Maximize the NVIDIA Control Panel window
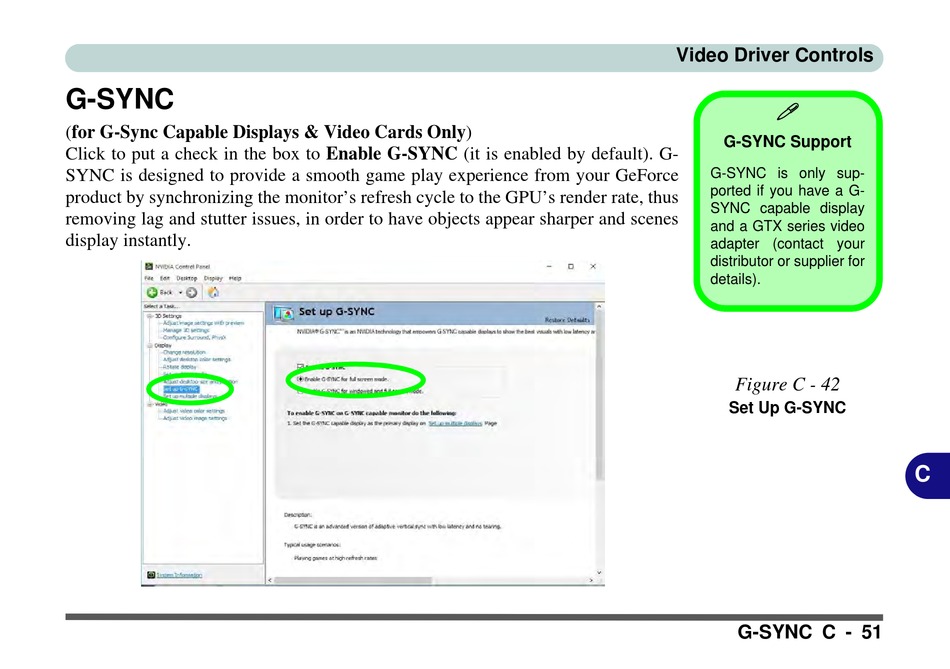 (571, 267)
